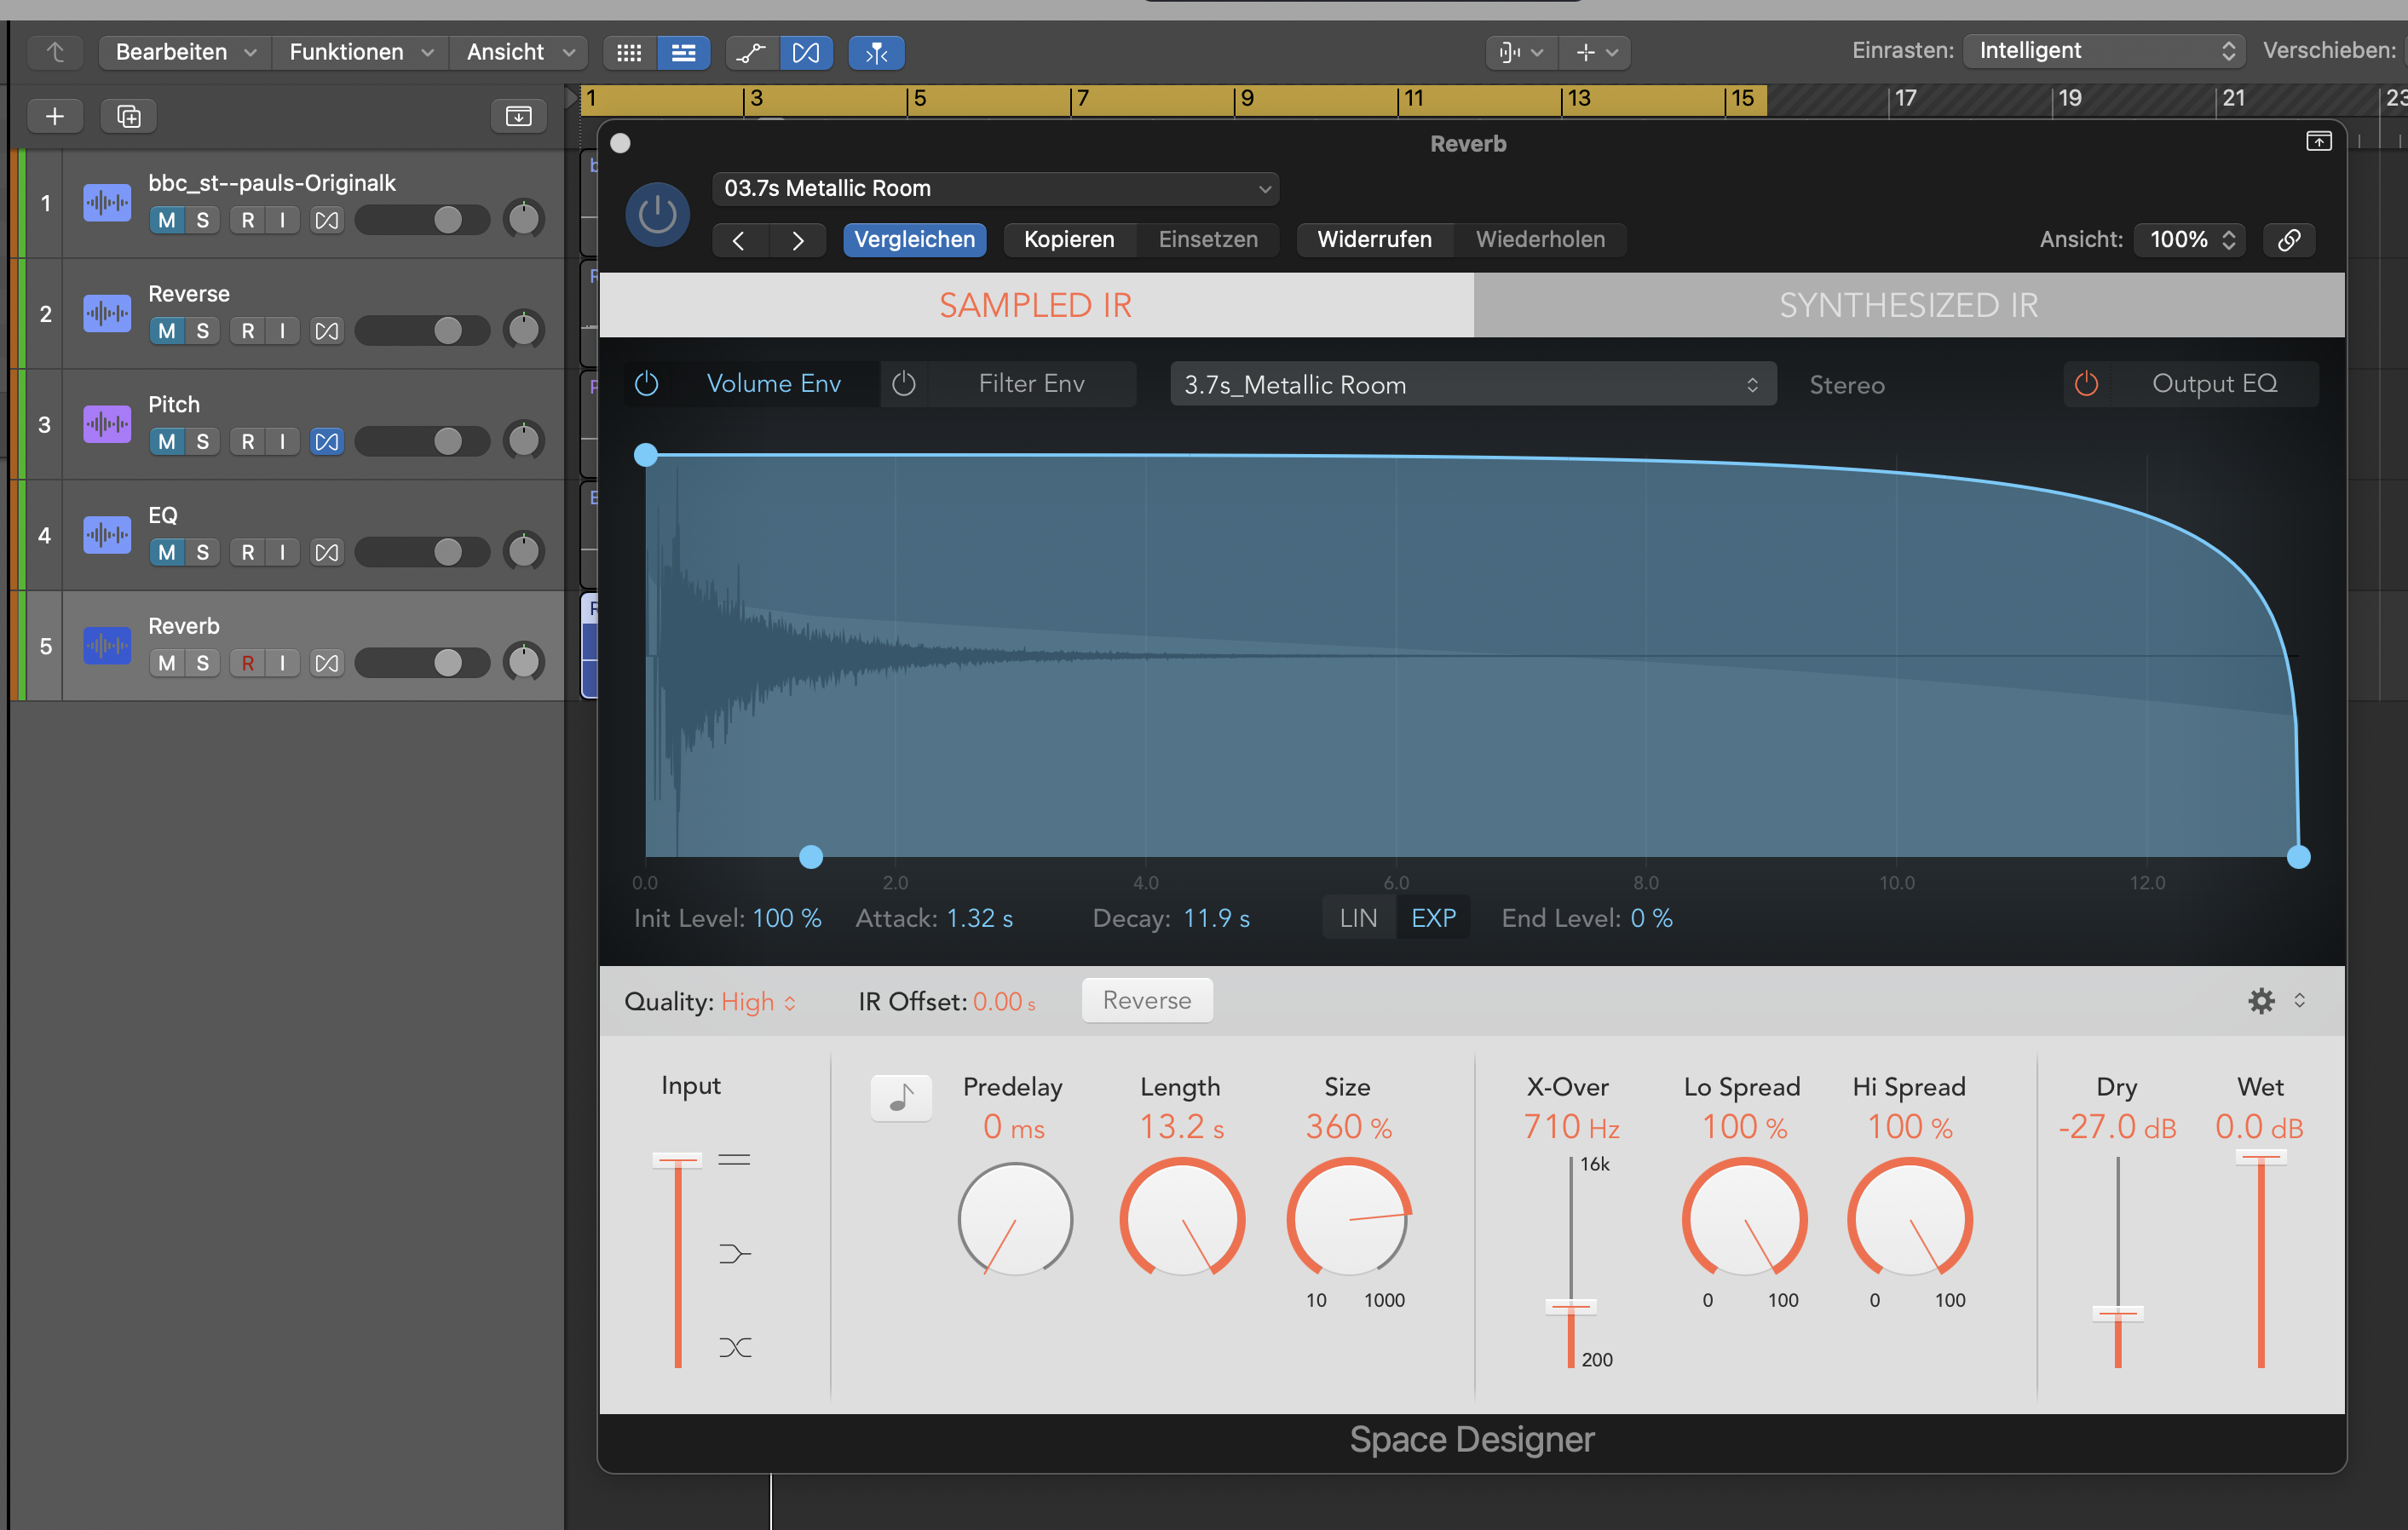This screenshot has height=1530, width=2408.
Task: Click the IR Offset value field
Action: 1003,1002
